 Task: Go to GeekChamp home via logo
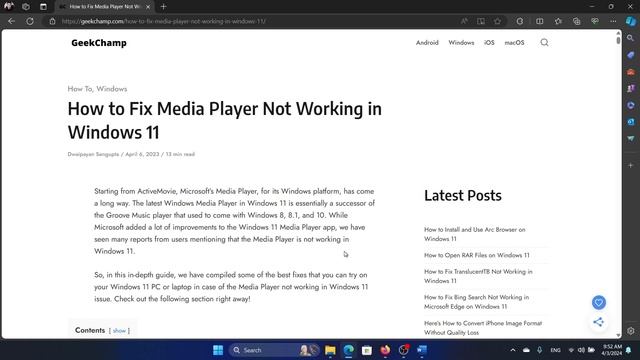point(99,43)
